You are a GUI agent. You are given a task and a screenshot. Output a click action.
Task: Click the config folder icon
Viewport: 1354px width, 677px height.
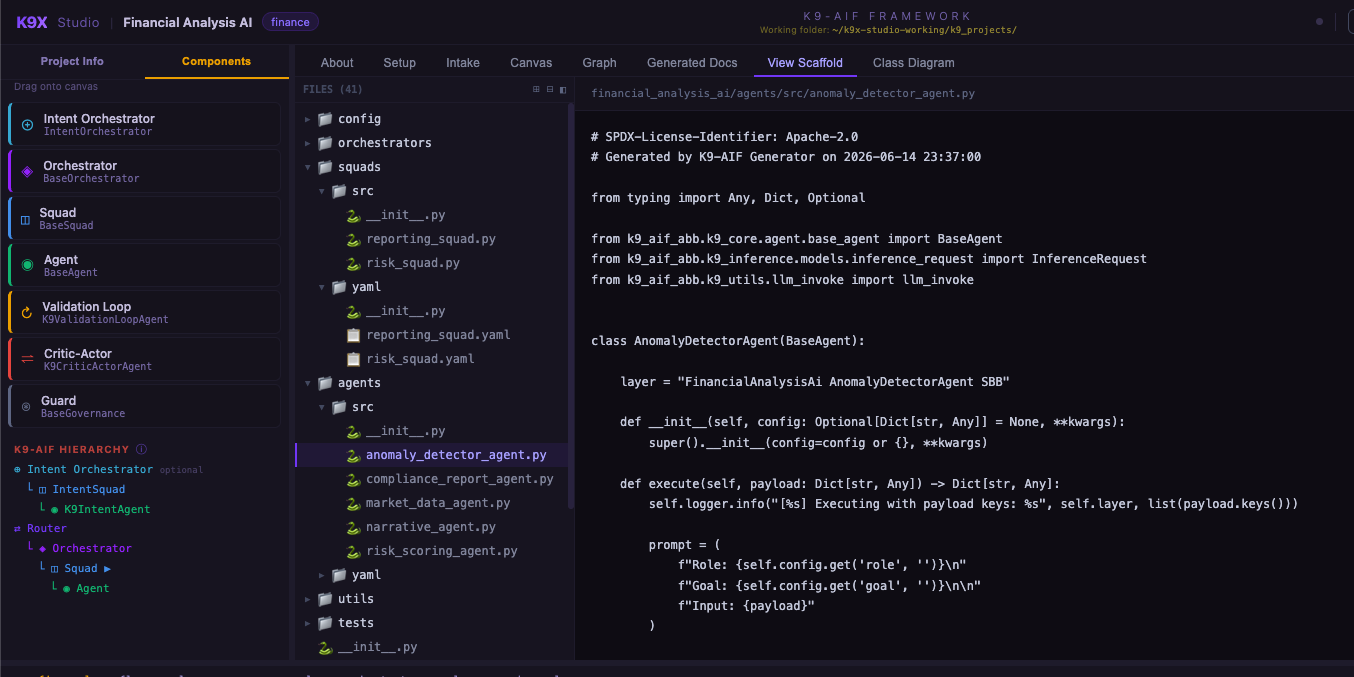click(325, 119)
